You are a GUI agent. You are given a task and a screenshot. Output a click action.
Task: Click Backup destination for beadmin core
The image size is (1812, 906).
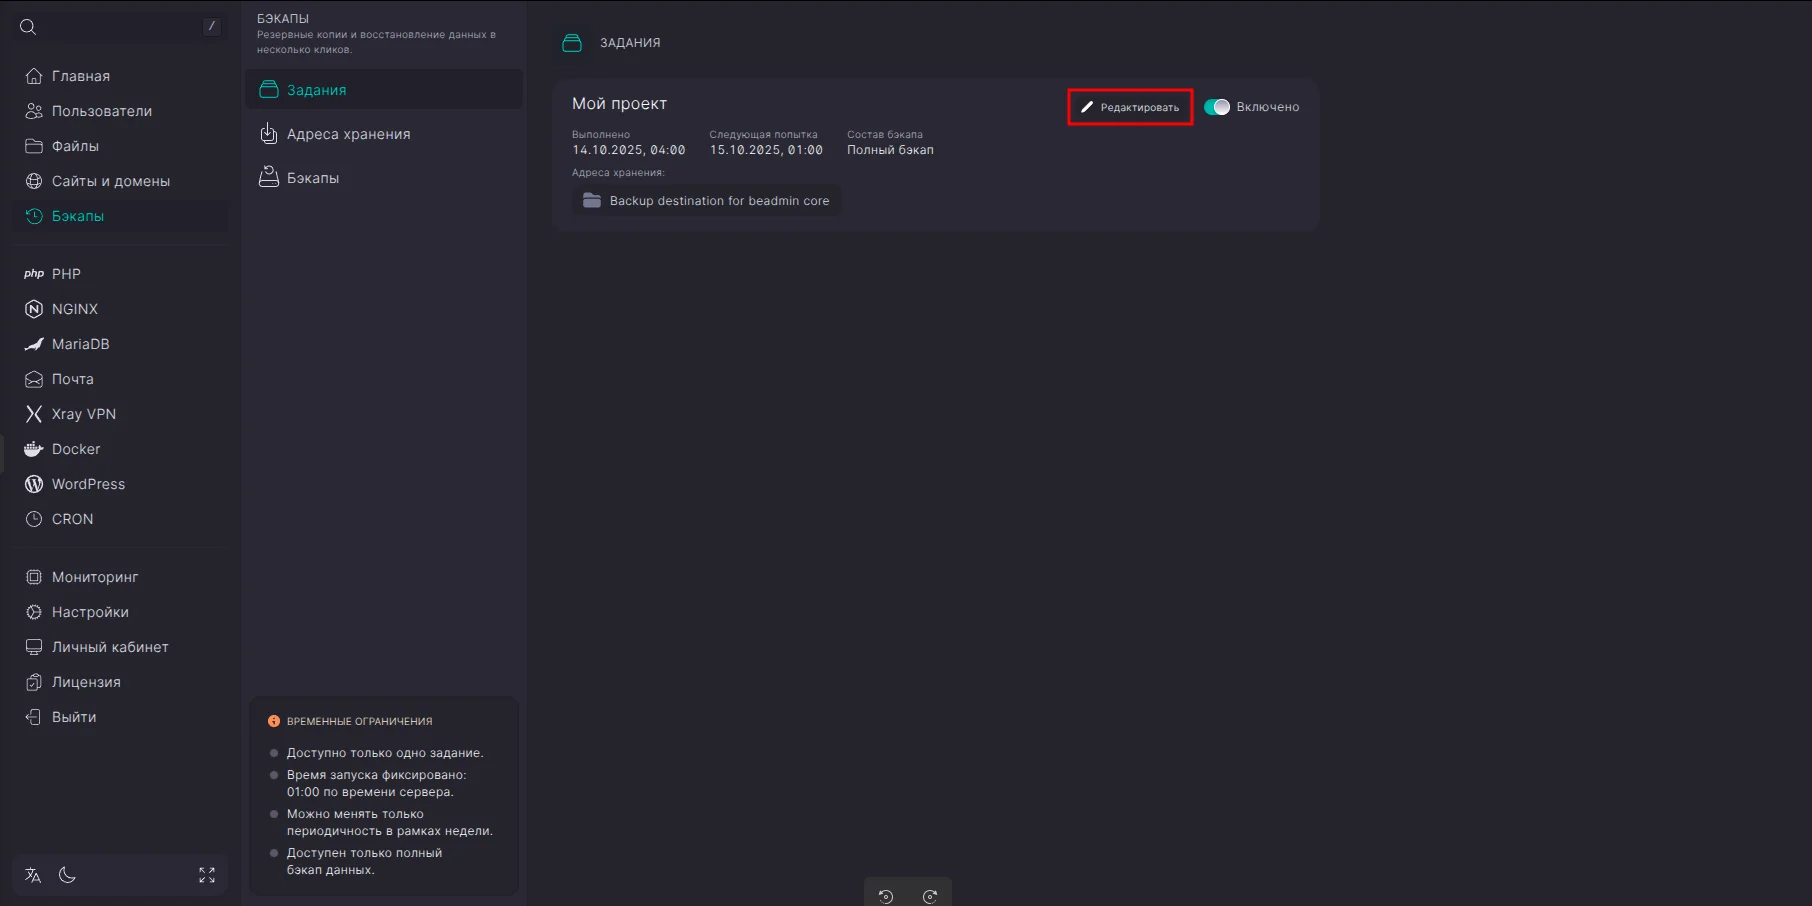click(707, 201)
